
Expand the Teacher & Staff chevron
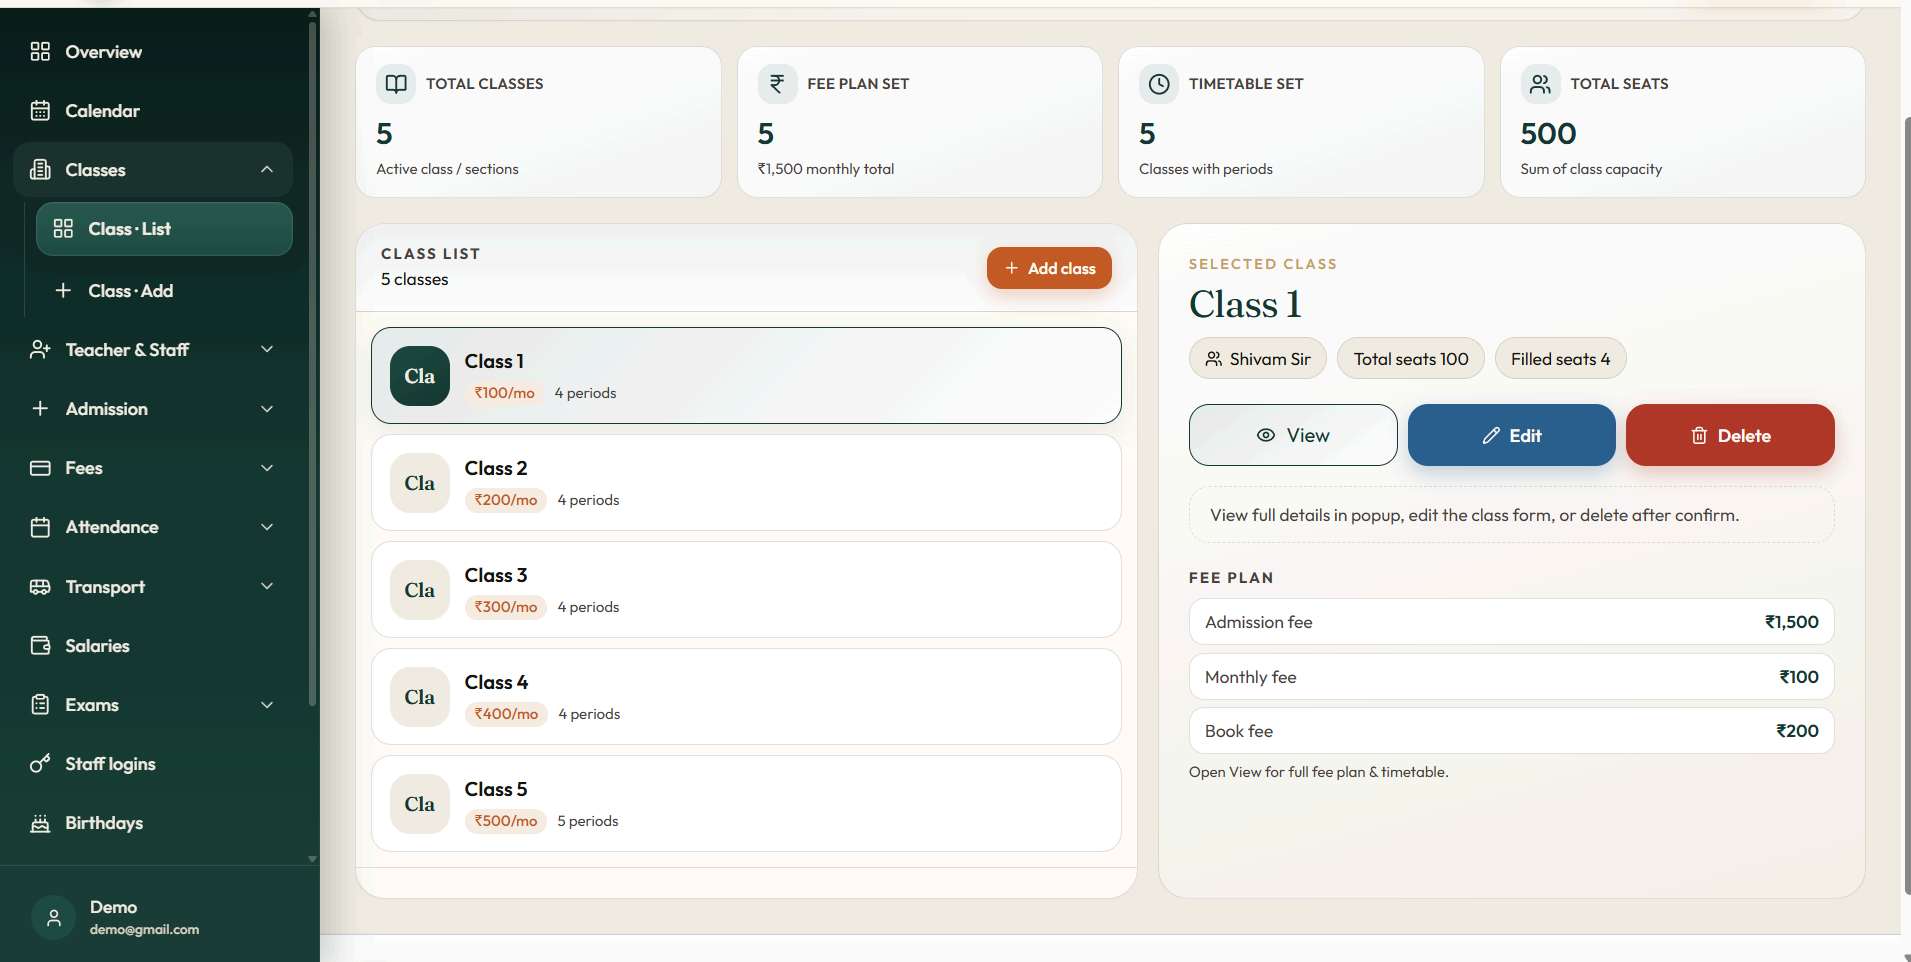[x=267, y=349]
